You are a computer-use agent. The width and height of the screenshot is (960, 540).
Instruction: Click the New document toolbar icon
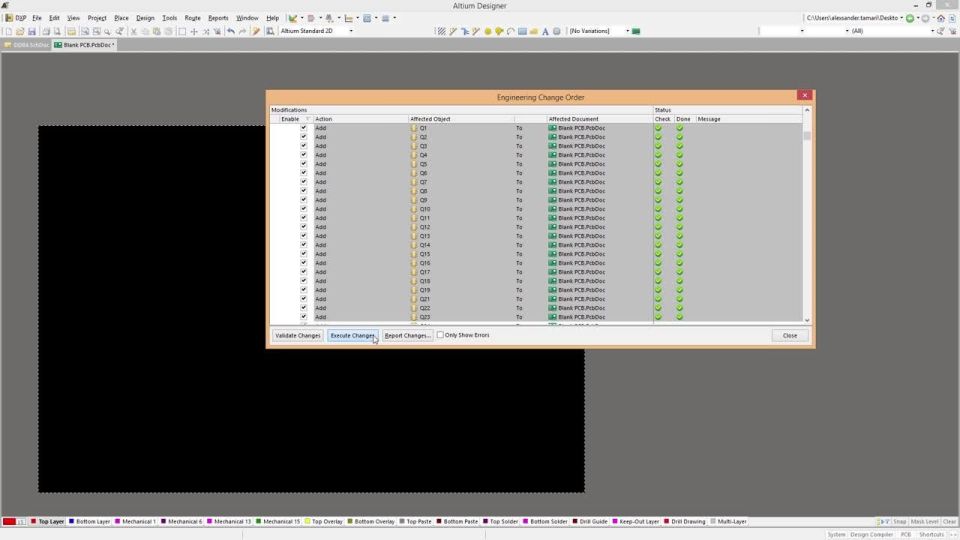pos(9,31)
